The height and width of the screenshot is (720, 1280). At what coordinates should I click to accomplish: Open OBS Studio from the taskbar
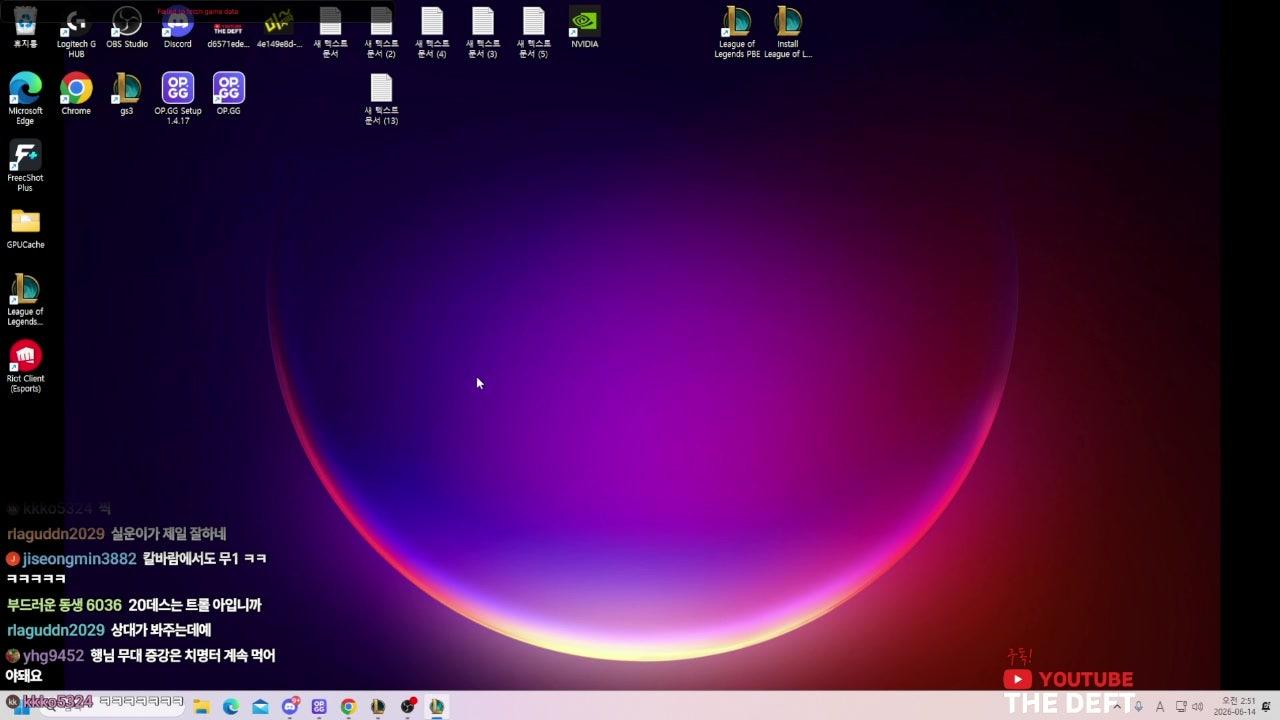[408, 706]
